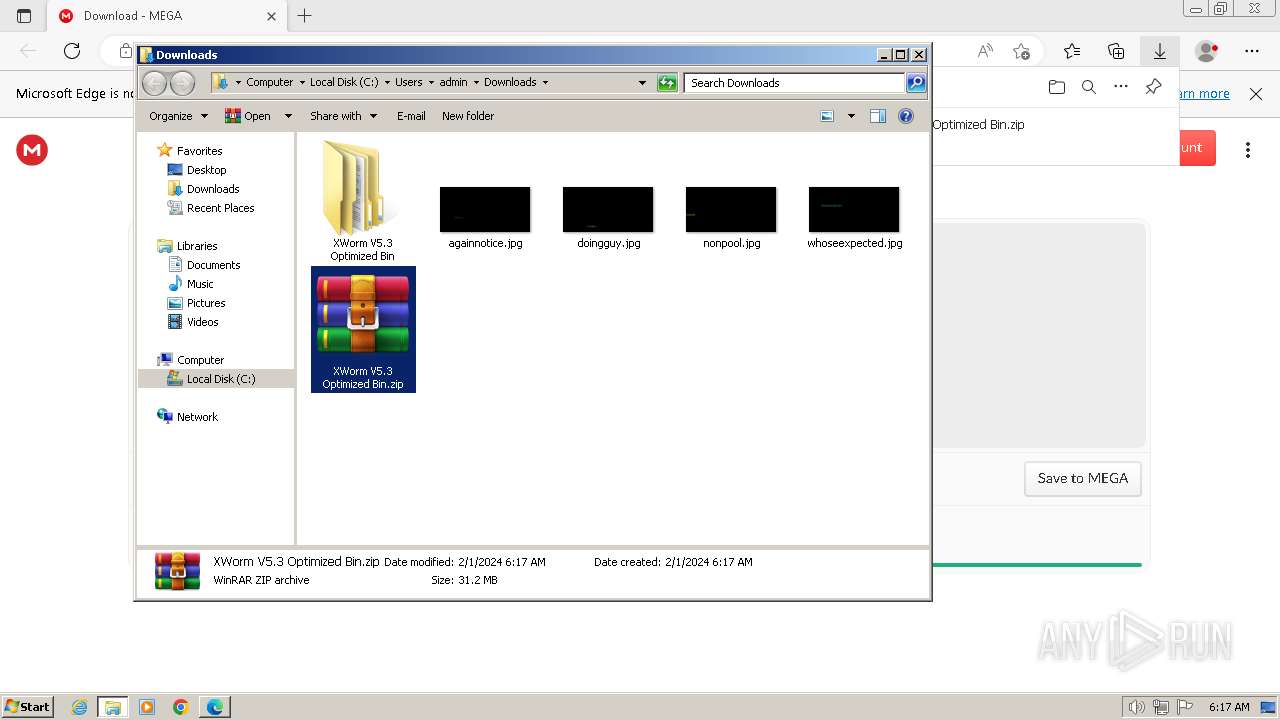Viewport: 1280px width, 720px height.
Task: Create a New folder
Action: 468,116
